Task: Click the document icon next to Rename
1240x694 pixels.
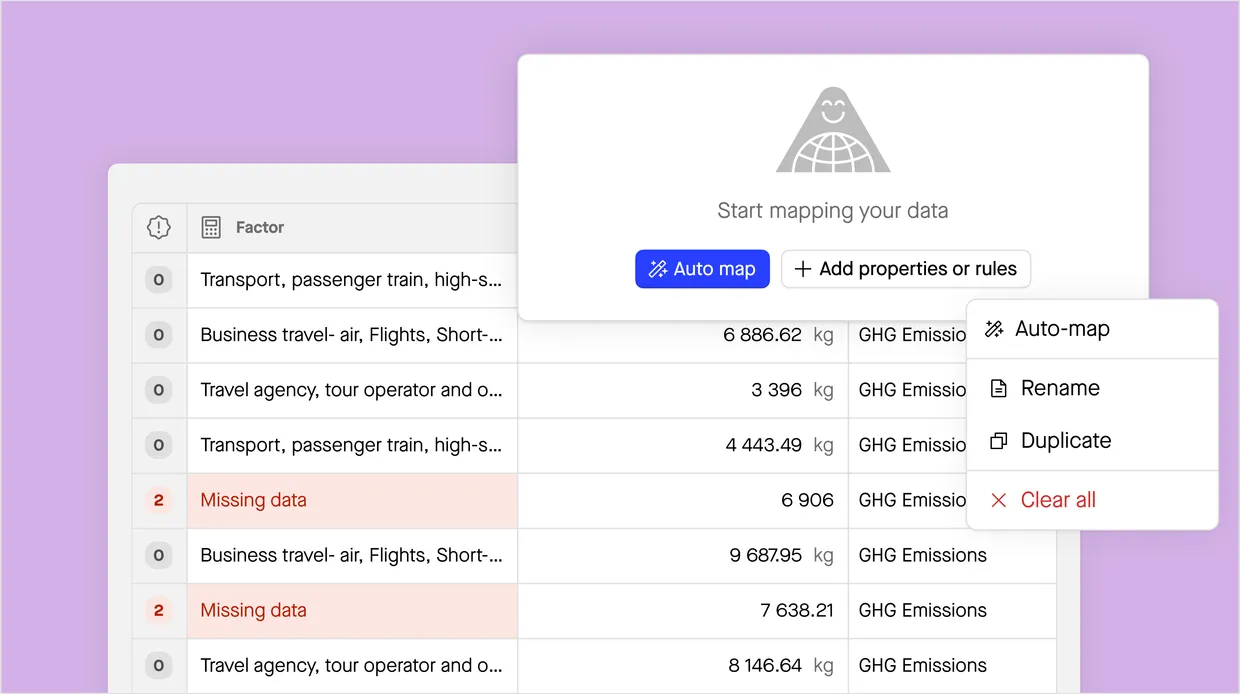Action: click(x=998, y=388)
